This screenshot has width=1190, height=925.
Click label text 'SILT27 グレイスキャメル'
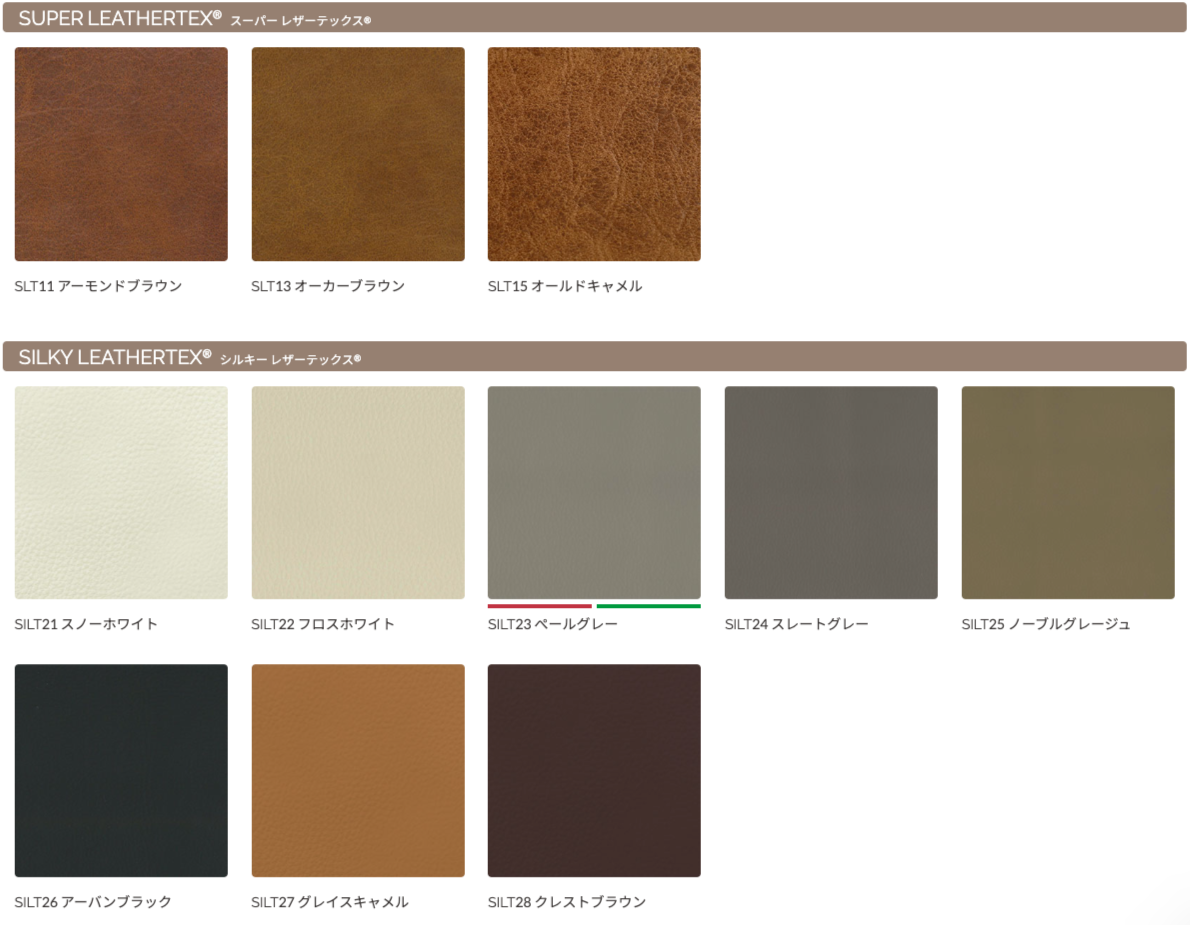(329, 901)
